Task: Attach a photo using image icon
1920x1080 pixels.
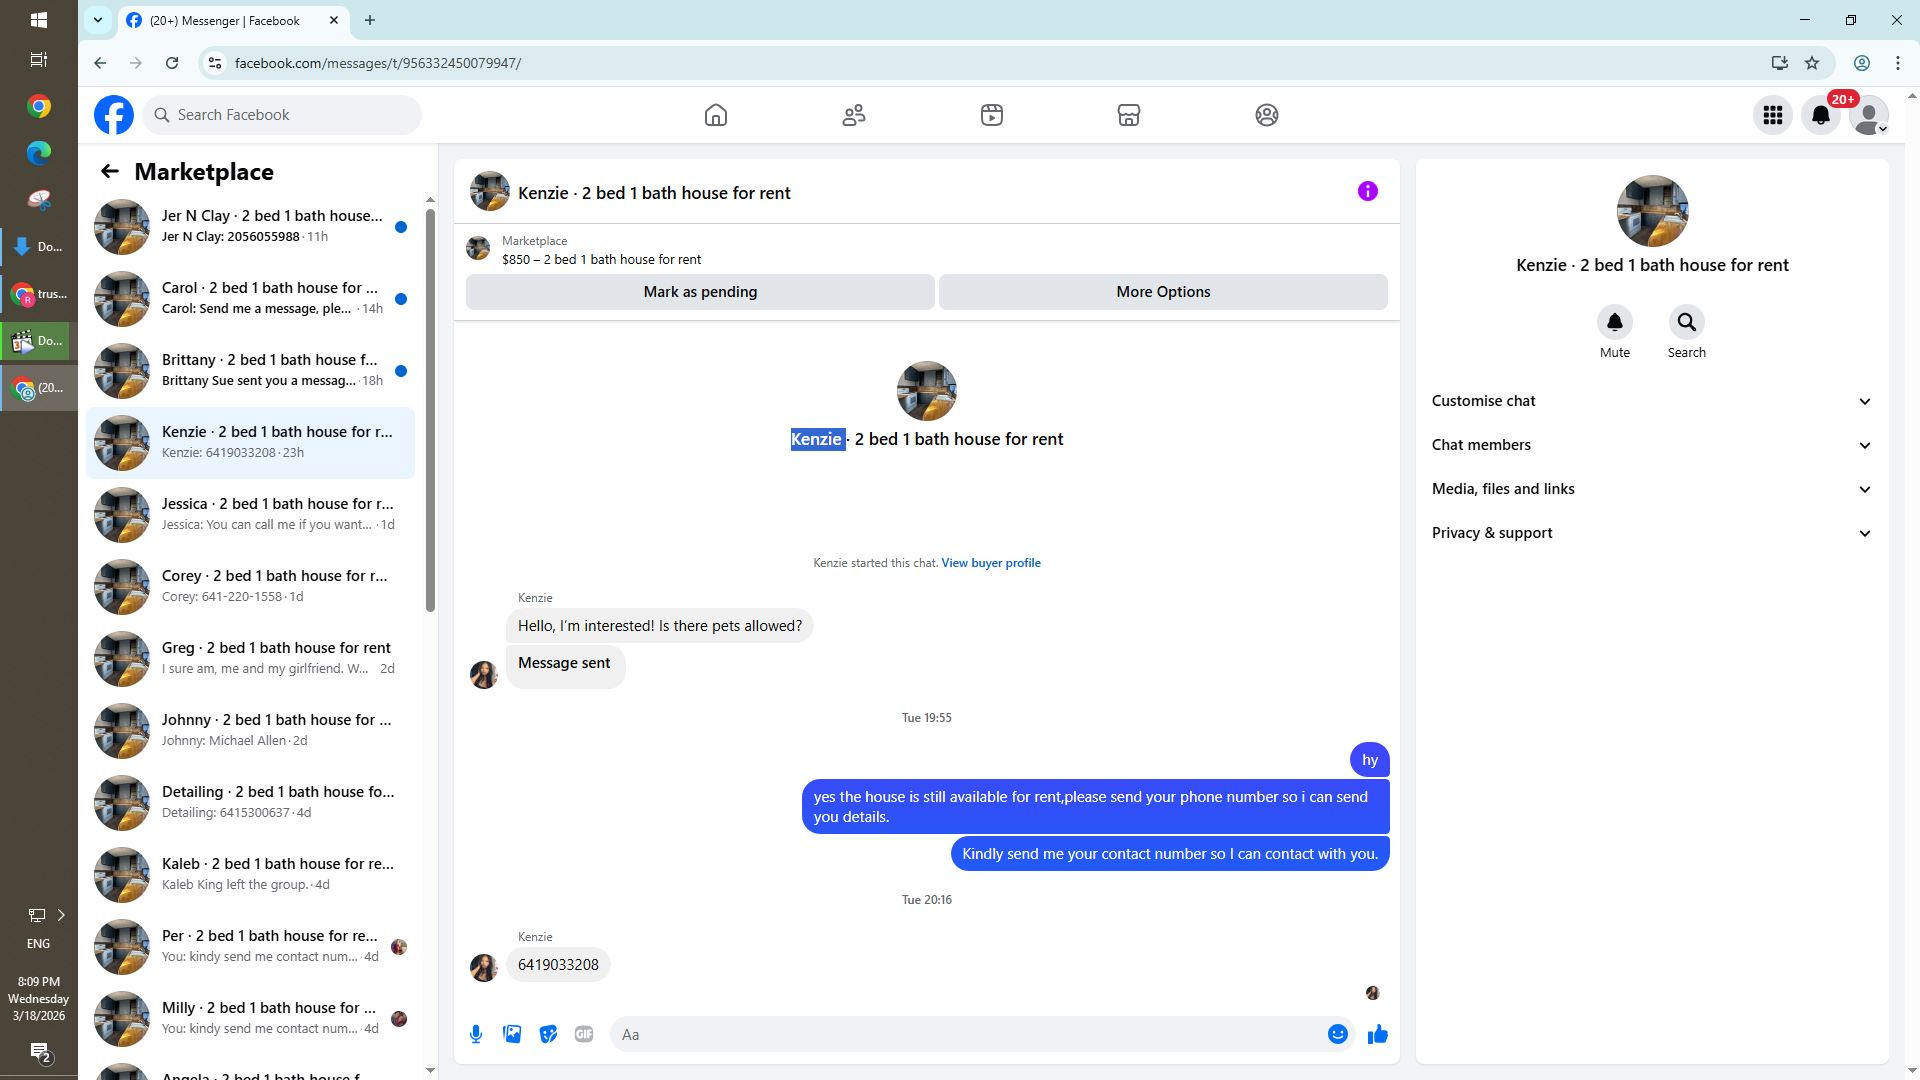Action: 512,1034
